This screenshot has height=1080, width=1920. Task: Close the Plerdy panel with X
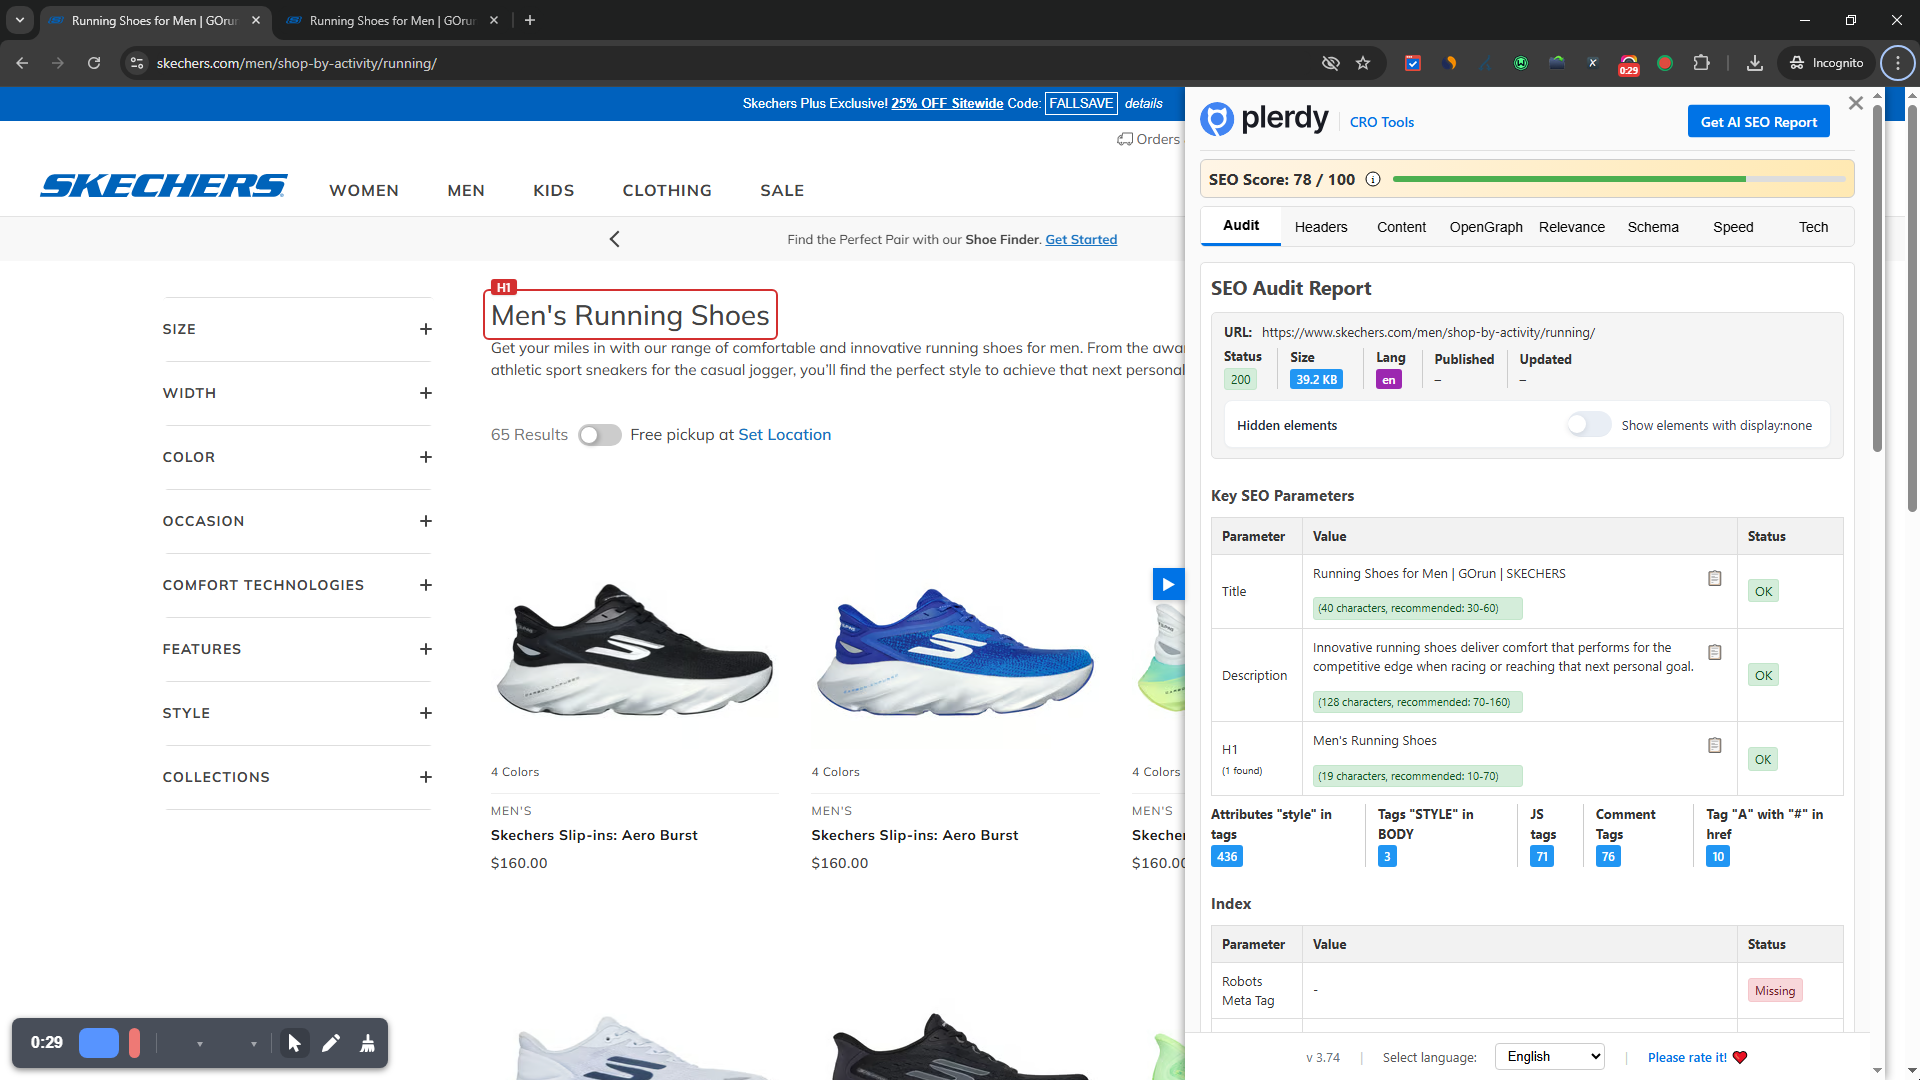(1856, 103)
